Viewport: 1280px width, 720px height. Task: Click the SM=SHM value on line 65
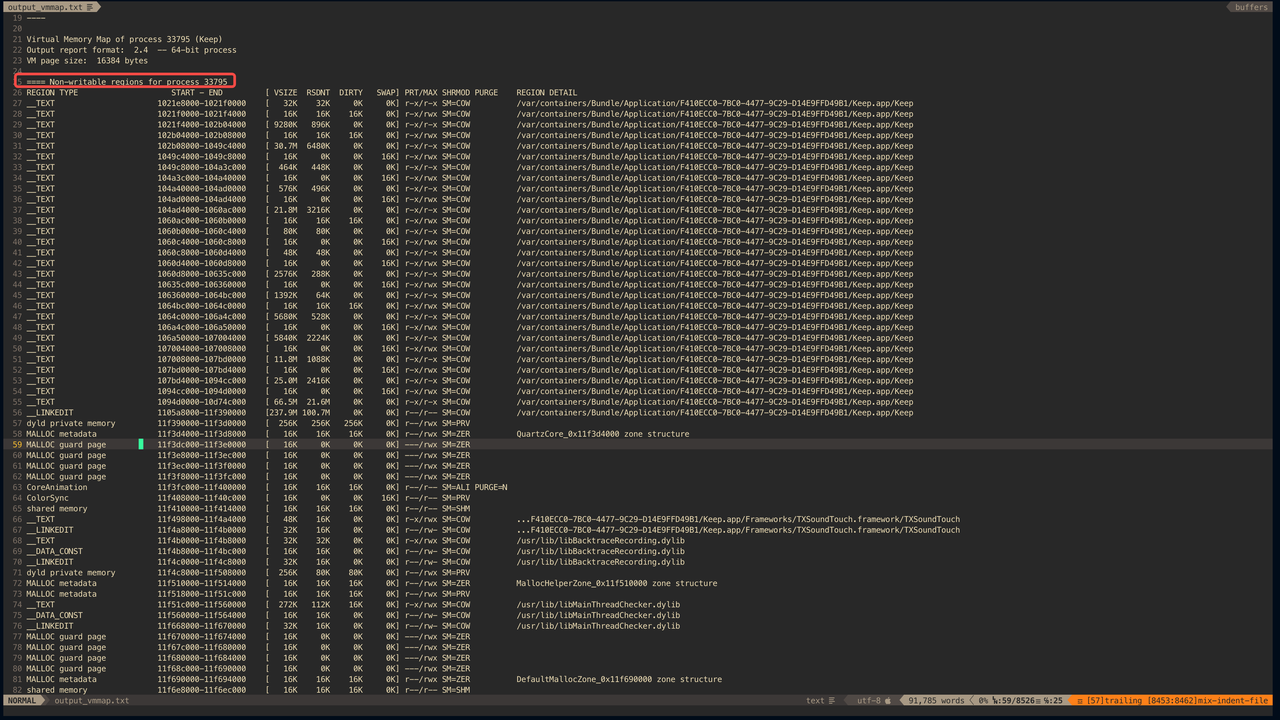pyautogui.click(x=455, y=508)
